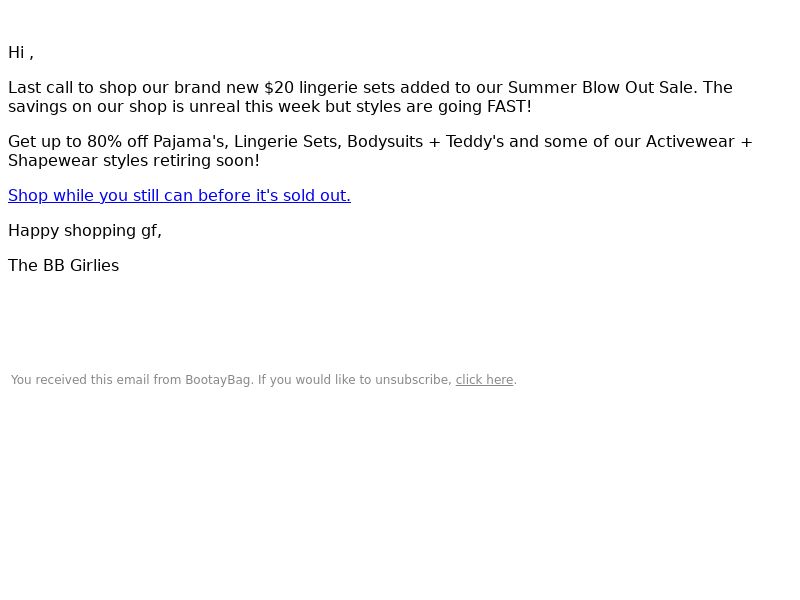Click the 'click here' unsubscribe link
The image size is (800, 600).
coord(484,380)
